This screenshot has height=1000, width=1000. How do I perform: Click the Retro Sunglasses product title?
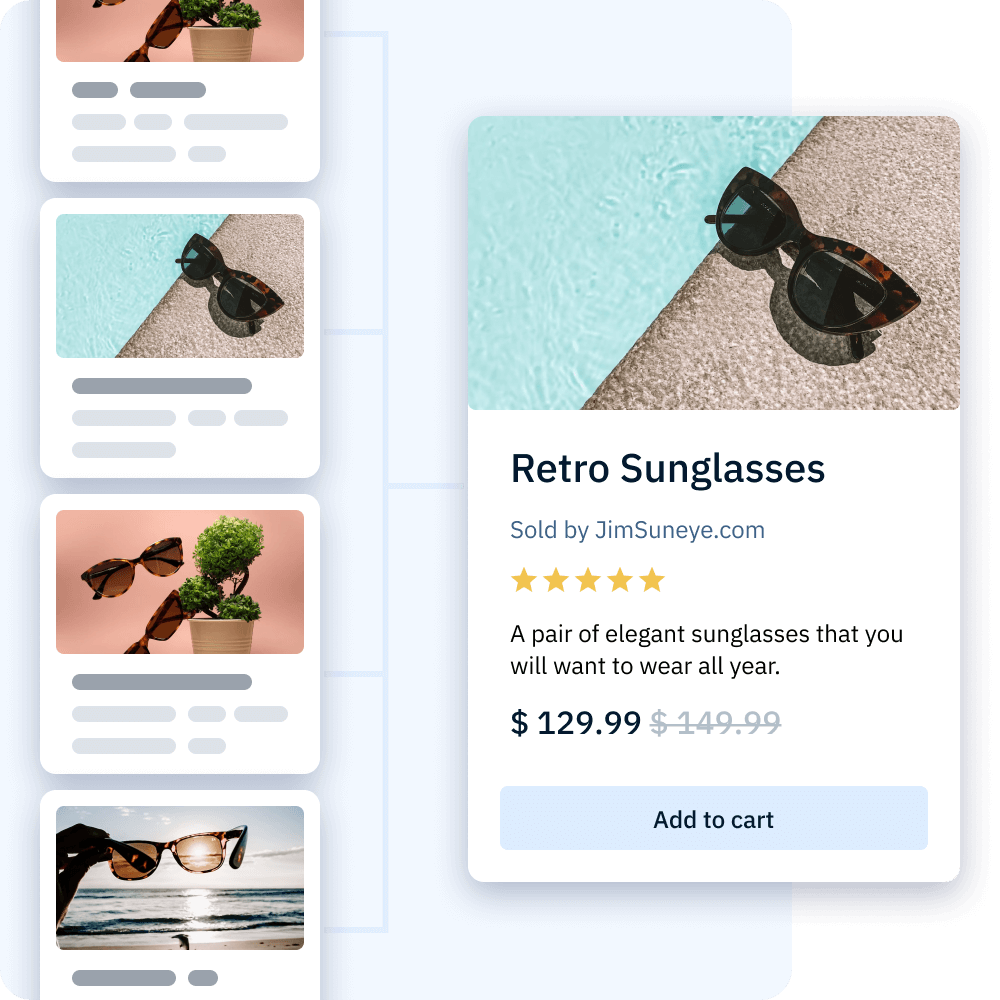(668, 469)
